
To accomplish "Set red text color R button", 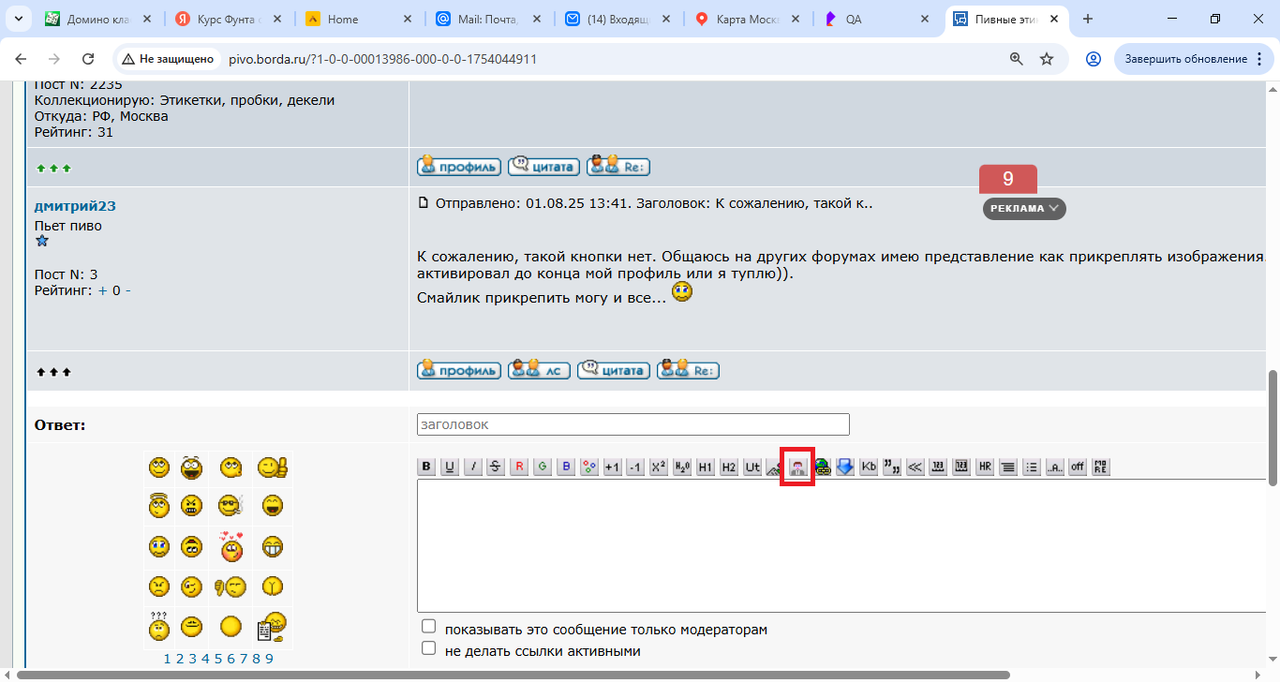I will tap(519, 467).
